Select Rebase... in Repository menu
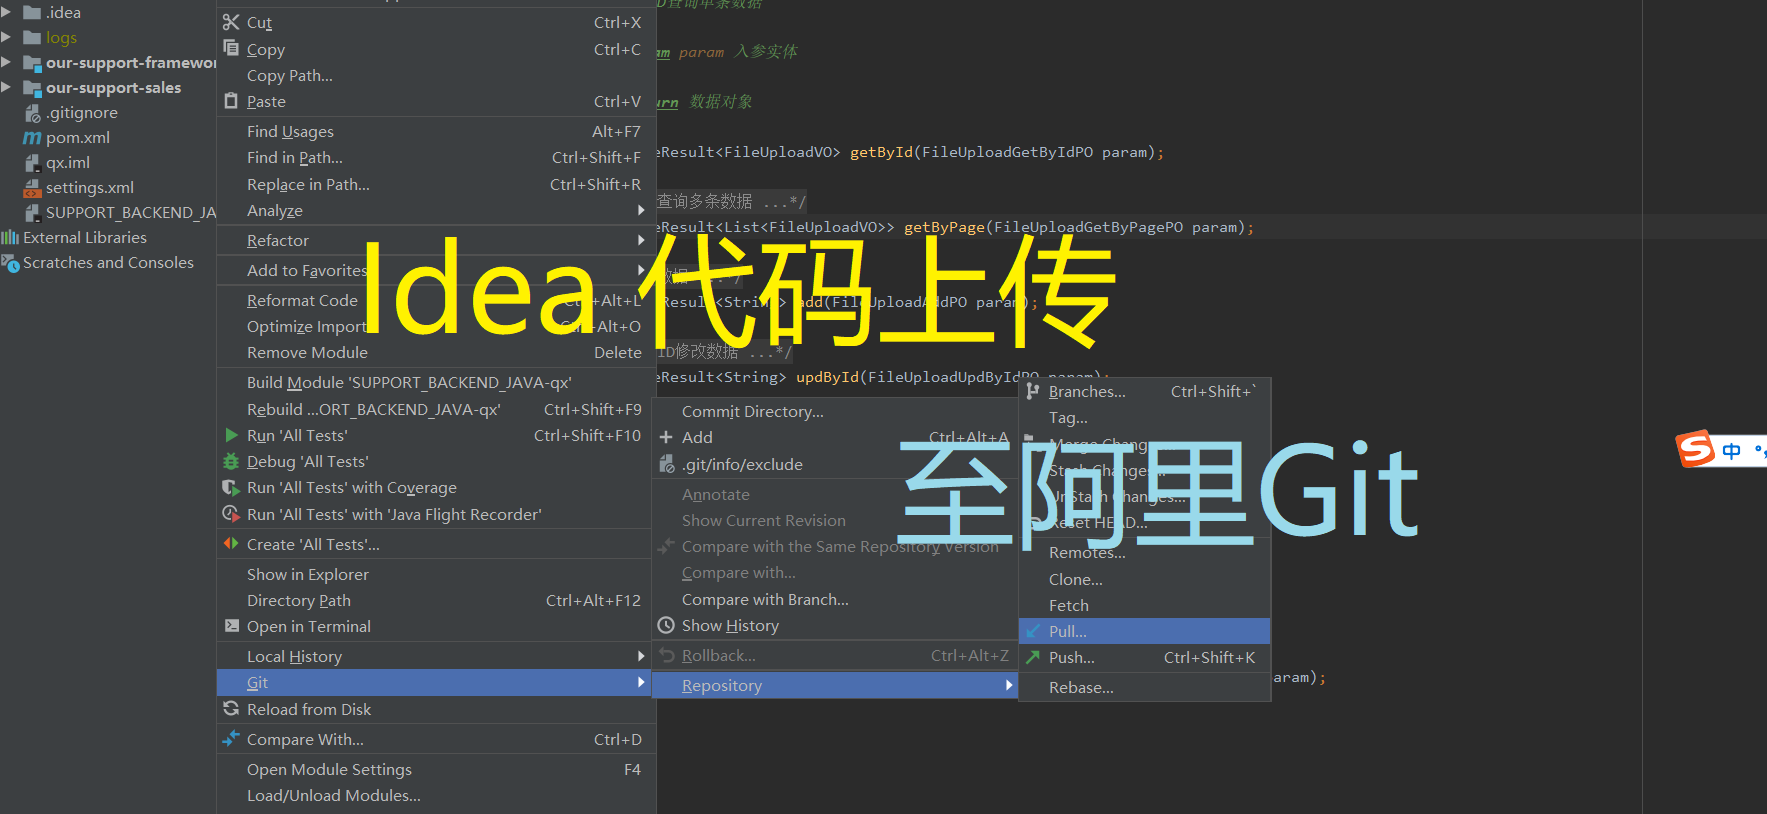 pyautogui.click(x=1144, y=687)
